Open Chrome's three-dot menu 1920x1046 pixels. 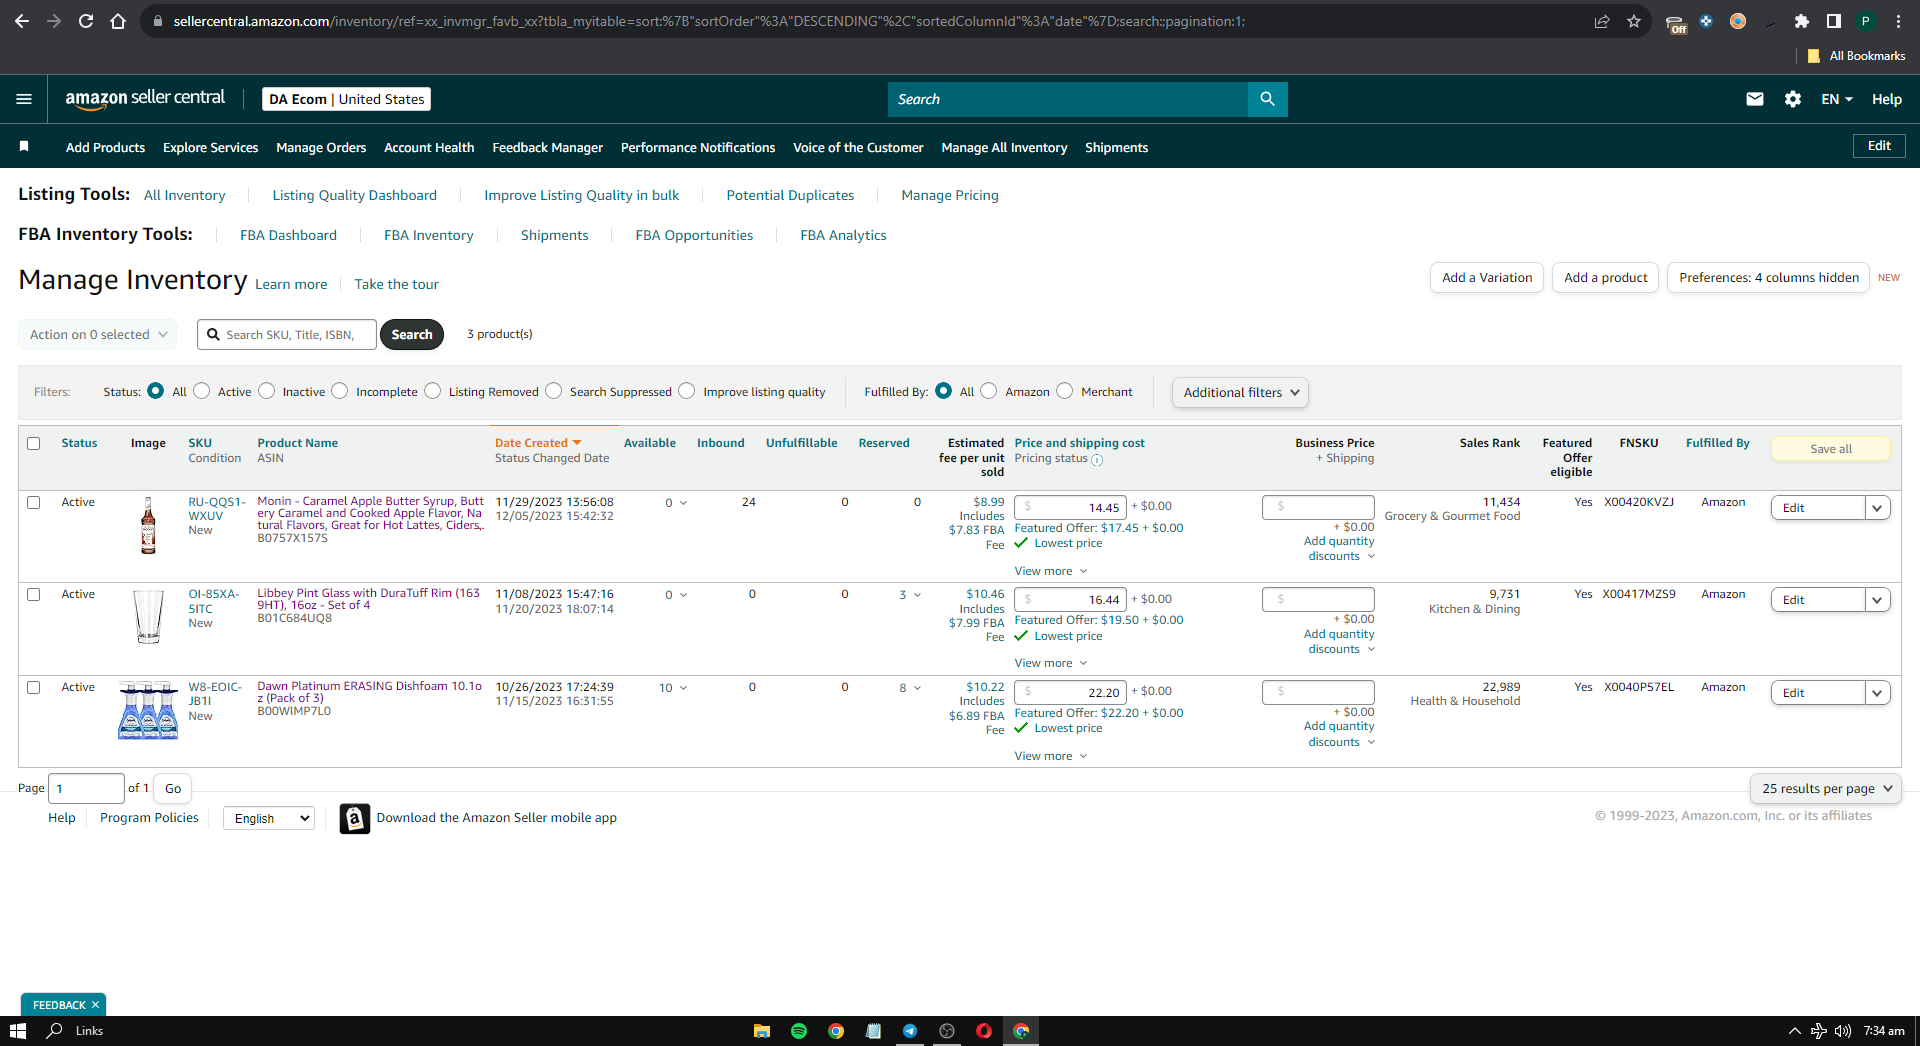pos(1898,21)
